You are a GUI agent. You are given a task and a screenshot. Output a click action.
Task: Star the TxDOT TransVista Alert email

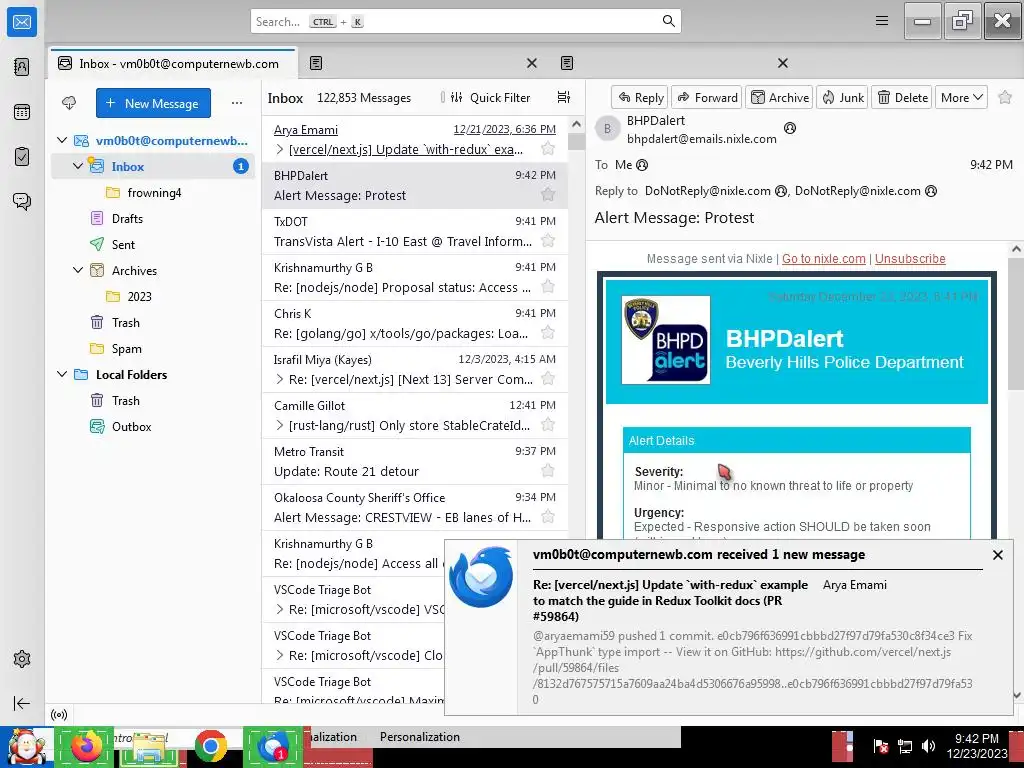(548, 240)
